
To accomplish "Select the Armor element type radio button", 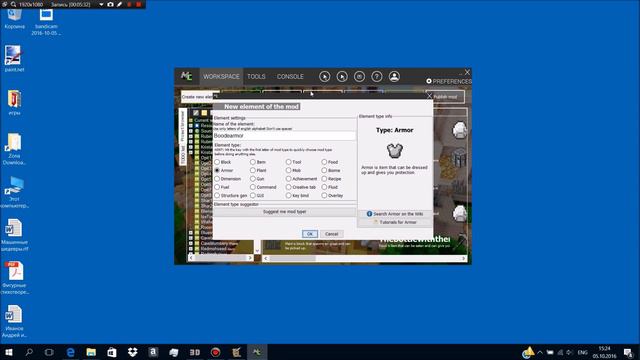I will (x=217, y=170).
